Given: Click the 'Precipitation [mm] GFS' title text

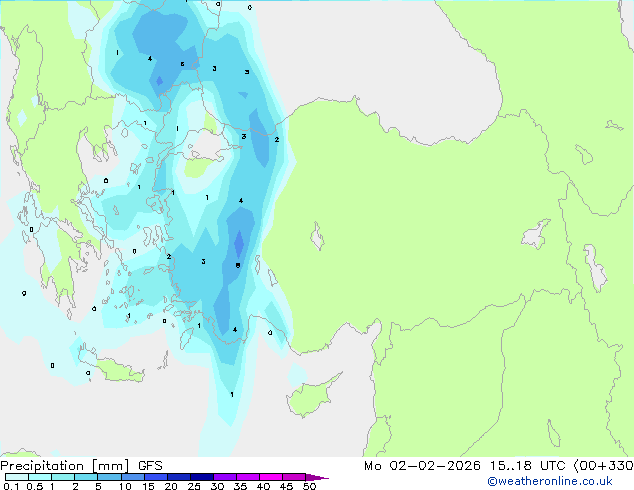Looking at the screenshot, I should [81, 466].
